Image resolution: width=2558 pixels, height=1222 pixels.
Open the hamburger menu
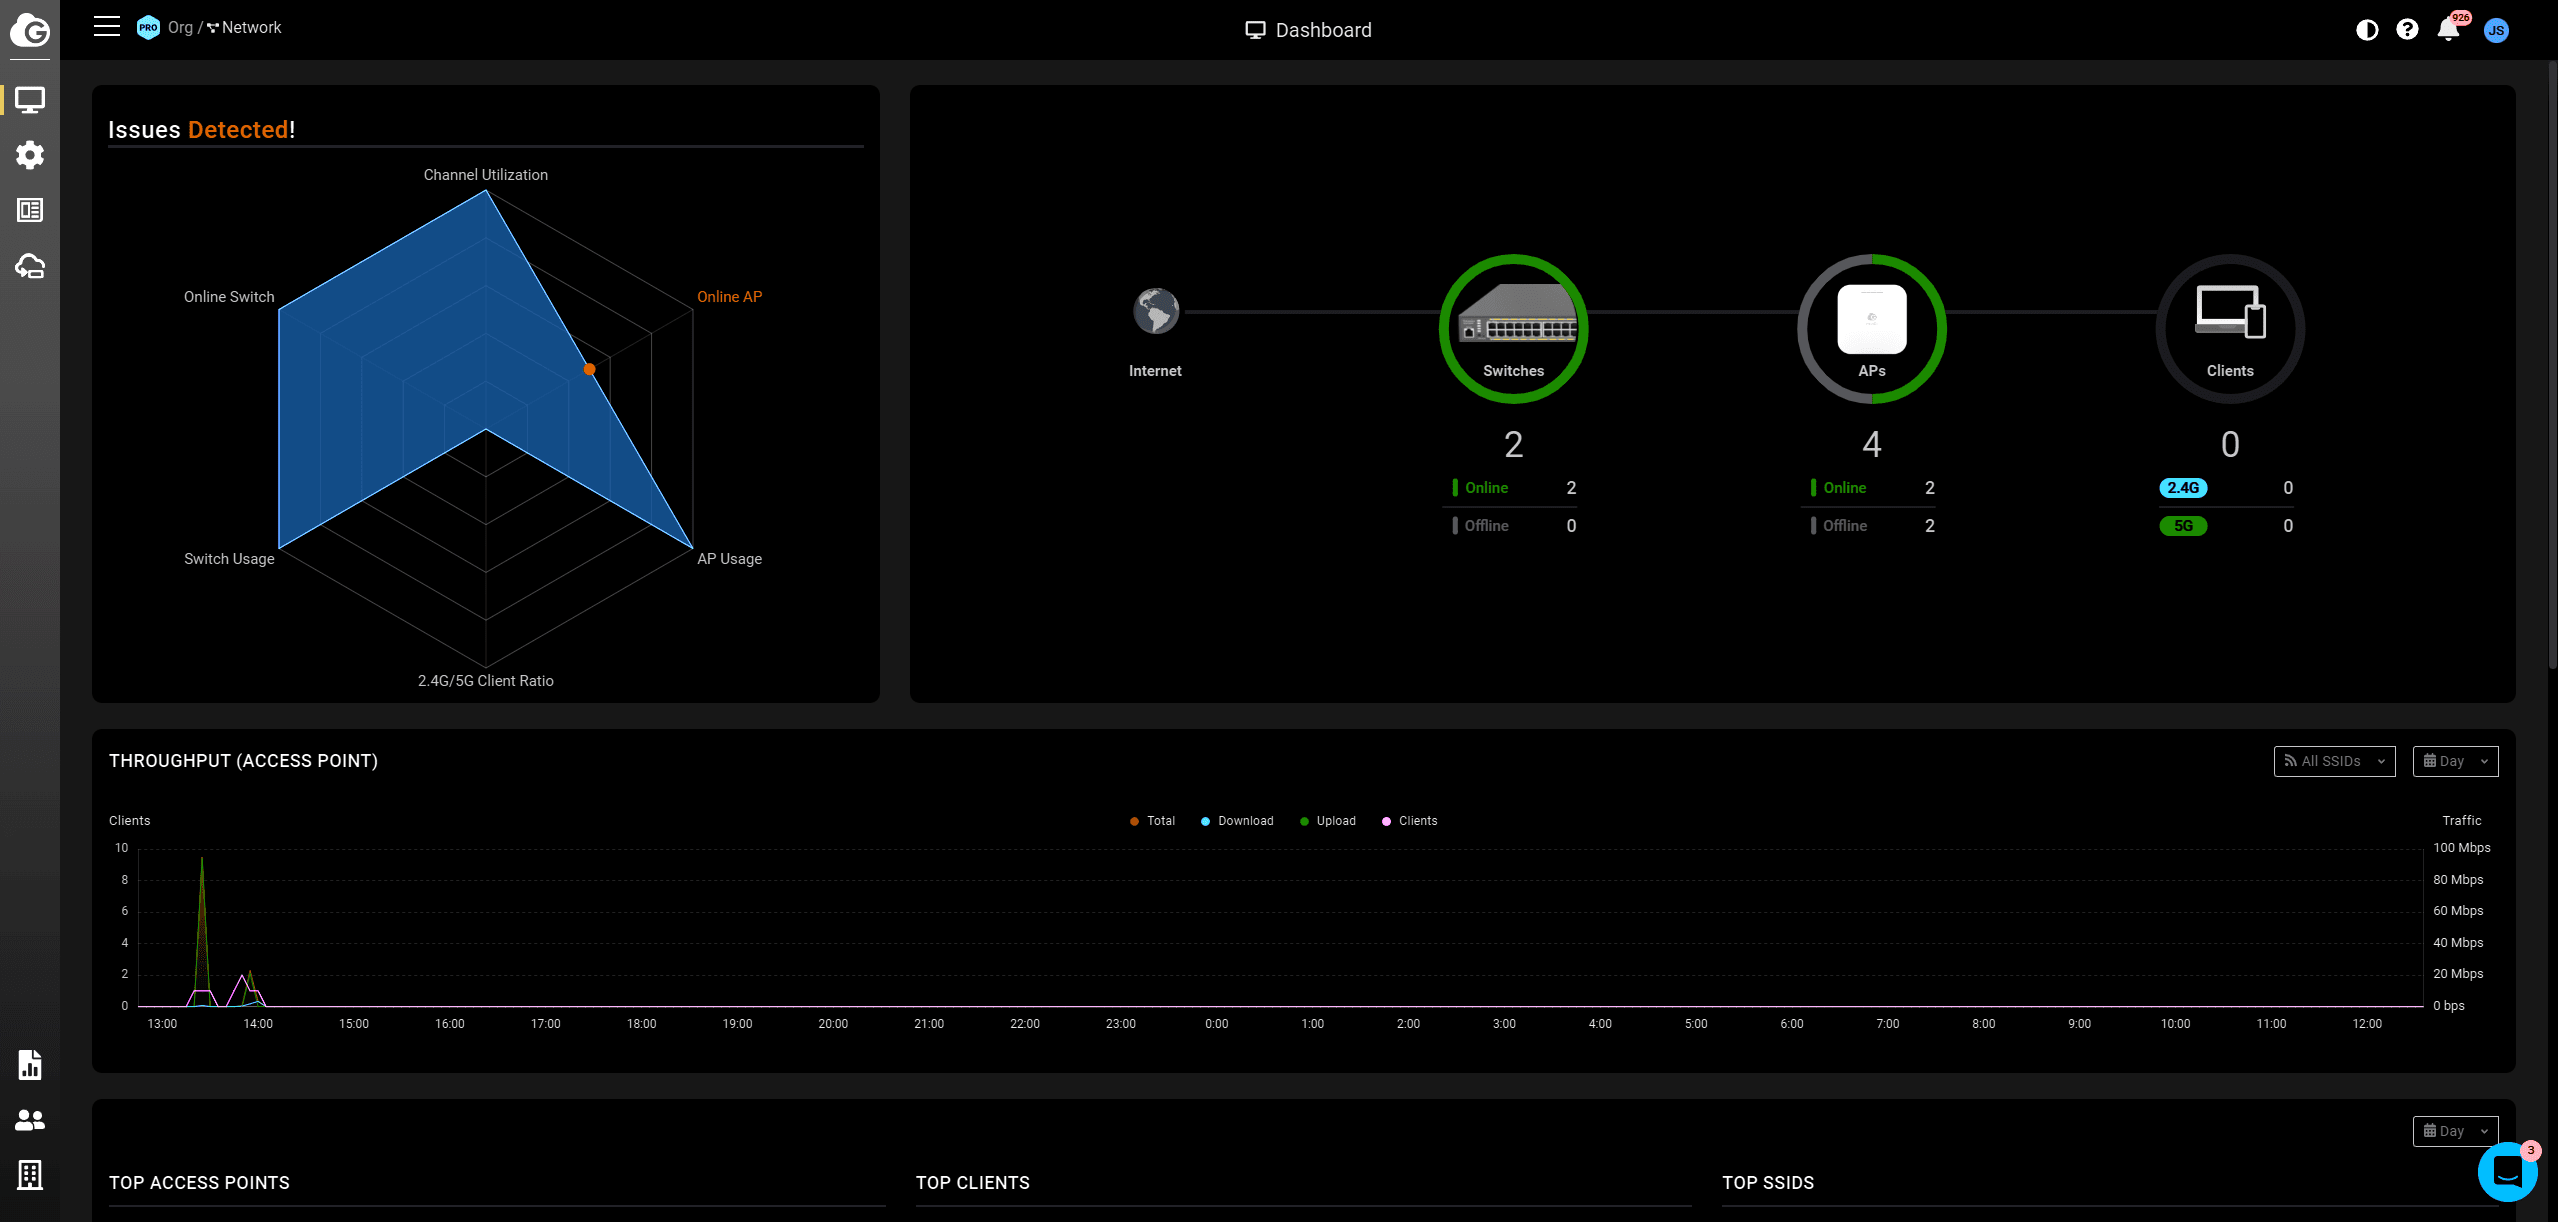107,27
